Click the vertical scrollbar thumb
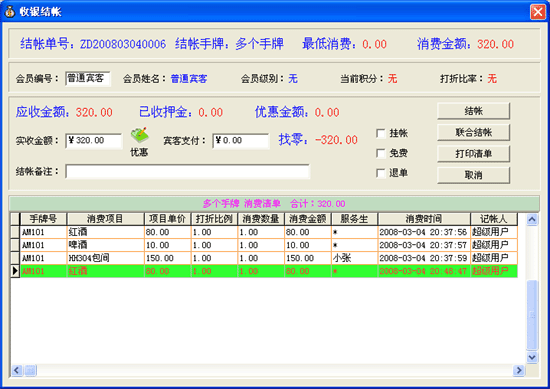 [x=532, y=315]
